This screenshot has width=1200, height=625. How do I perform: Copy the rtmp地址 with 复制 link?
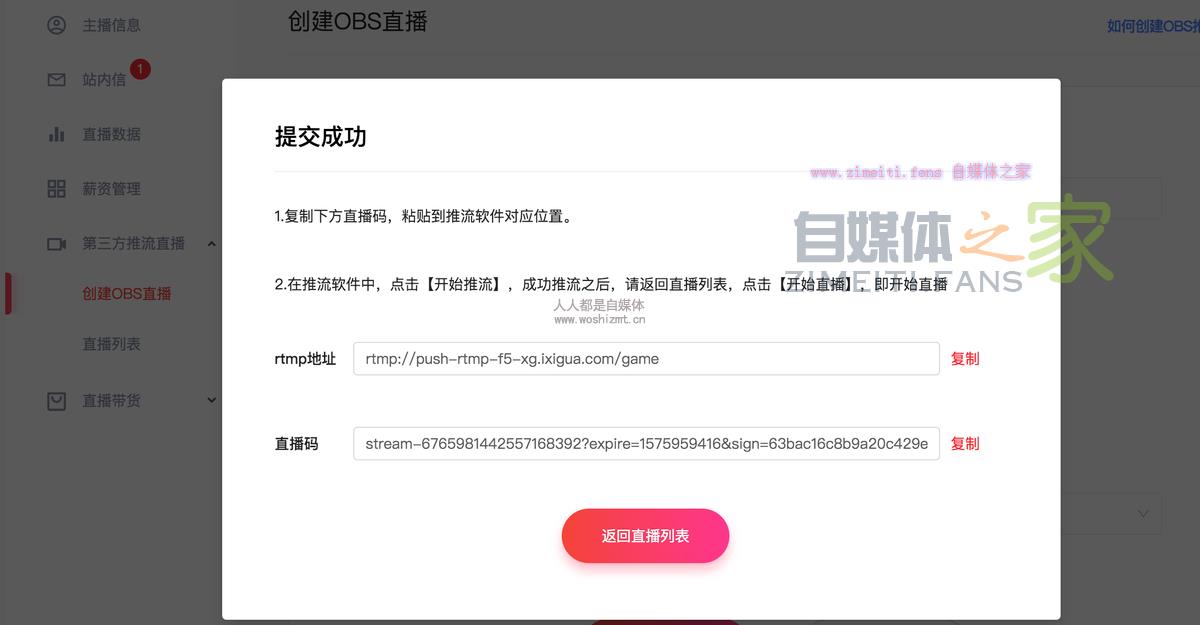click(965, 359)
